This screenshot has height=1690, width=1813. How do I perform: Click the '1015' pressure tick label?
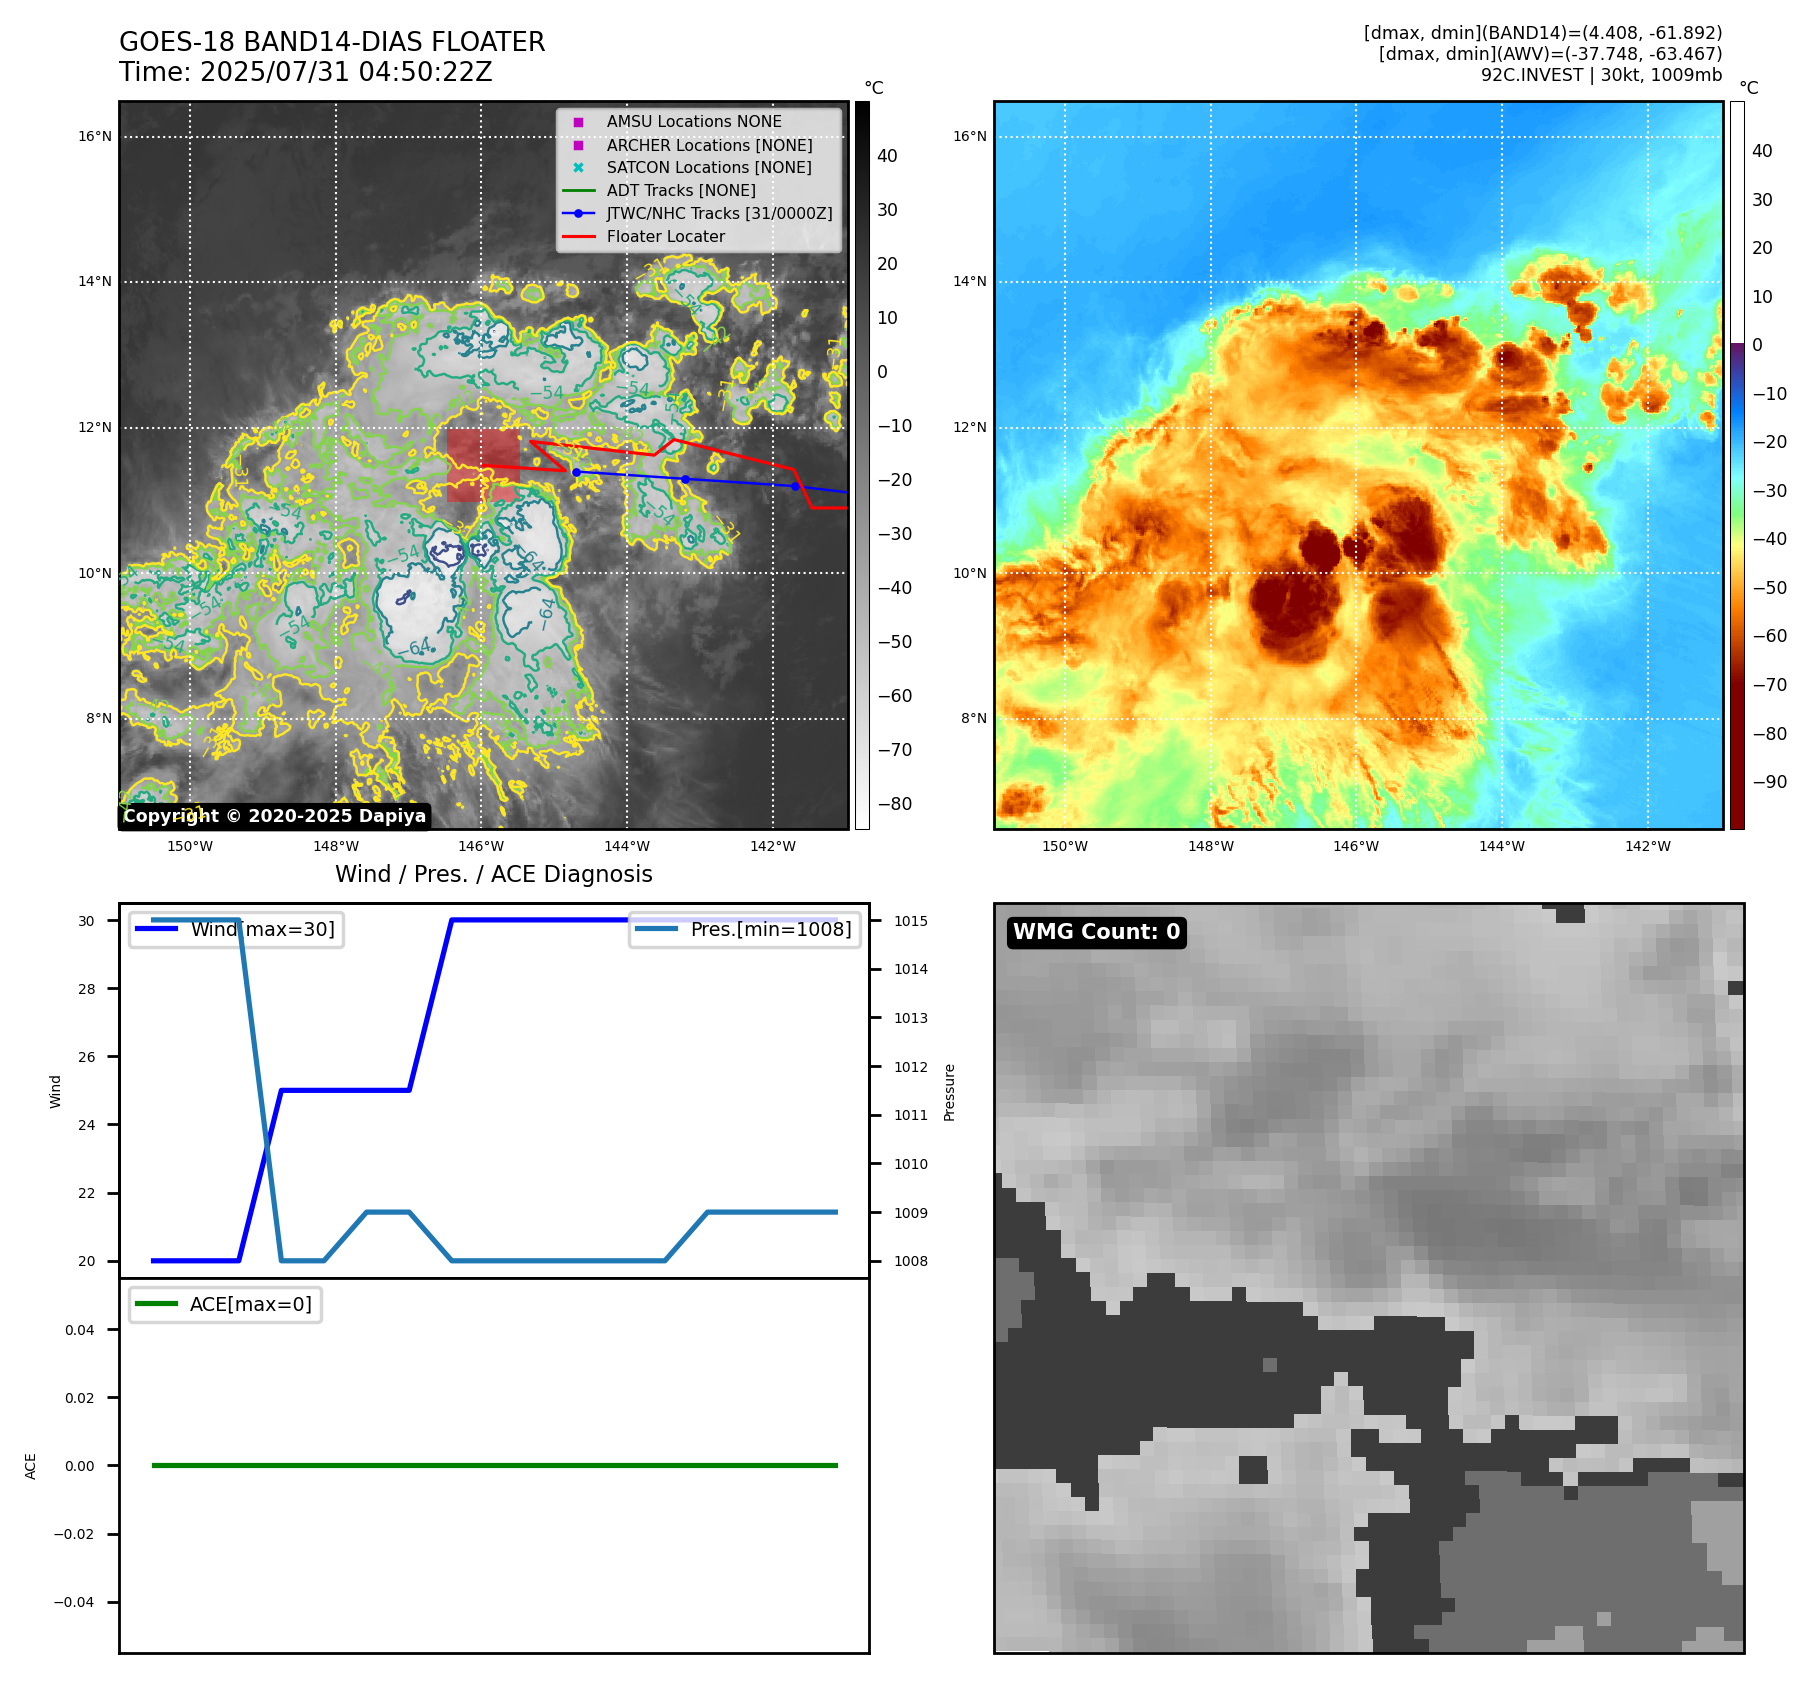click(x=911, y=921)
